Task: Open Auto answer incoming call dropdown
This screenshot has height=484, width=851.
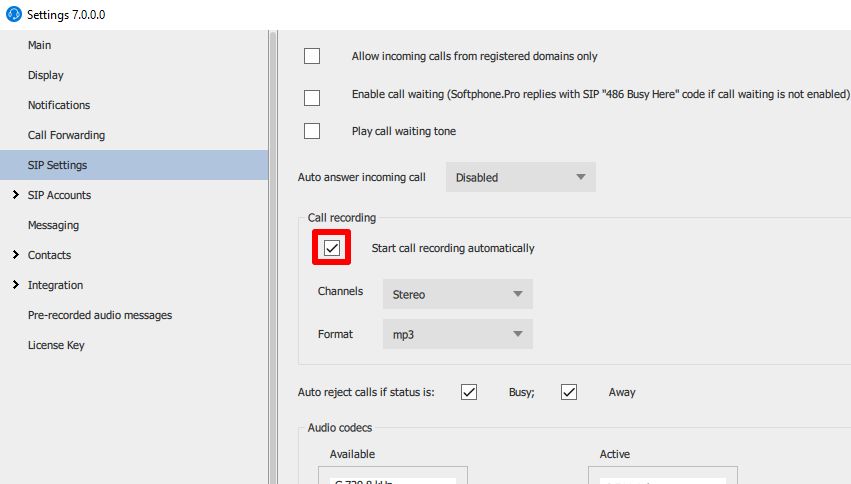Action: pos(520,177)
